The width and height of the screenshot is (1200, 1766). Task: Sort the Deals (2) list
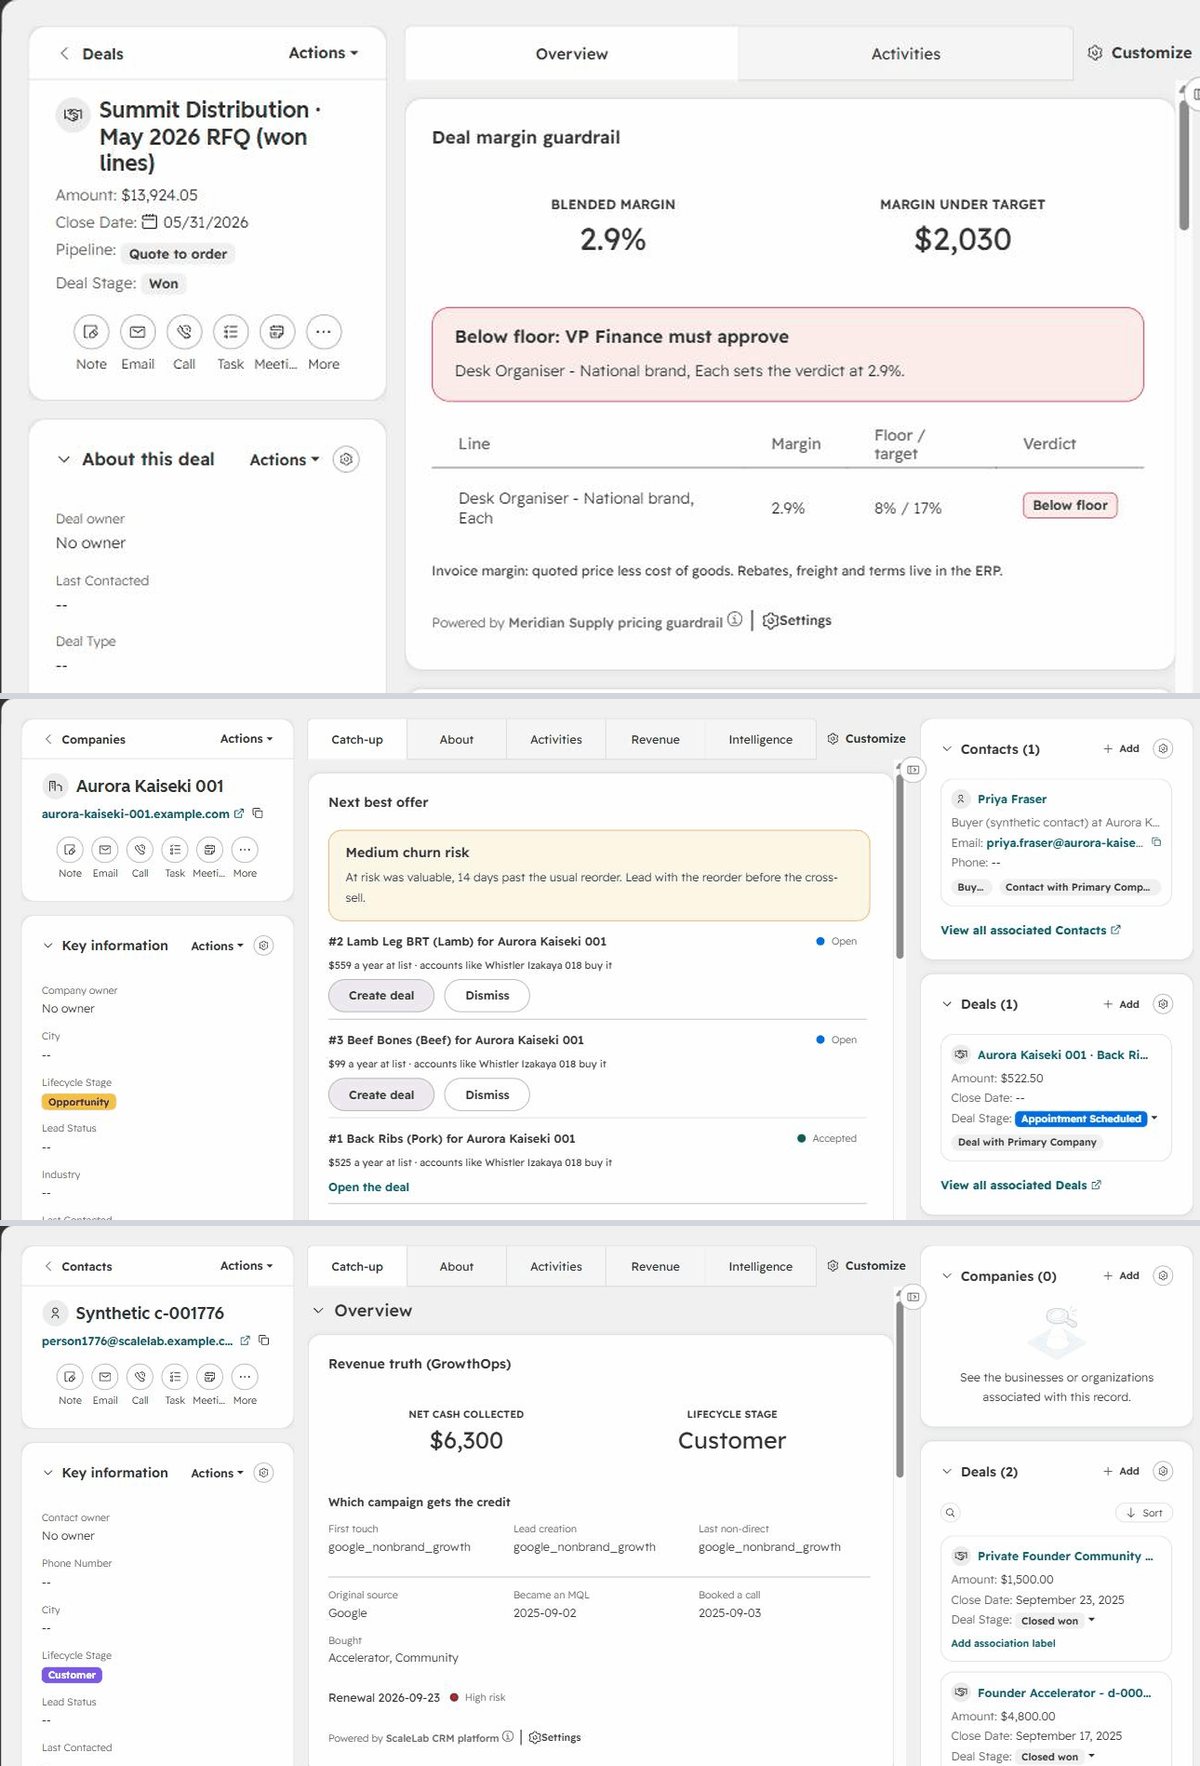[1145, 1512]
